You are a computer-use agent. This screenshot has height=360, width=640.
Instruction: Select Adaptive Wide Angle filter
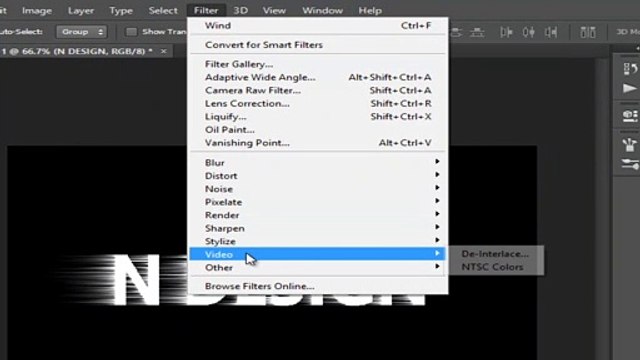point(318,78)
